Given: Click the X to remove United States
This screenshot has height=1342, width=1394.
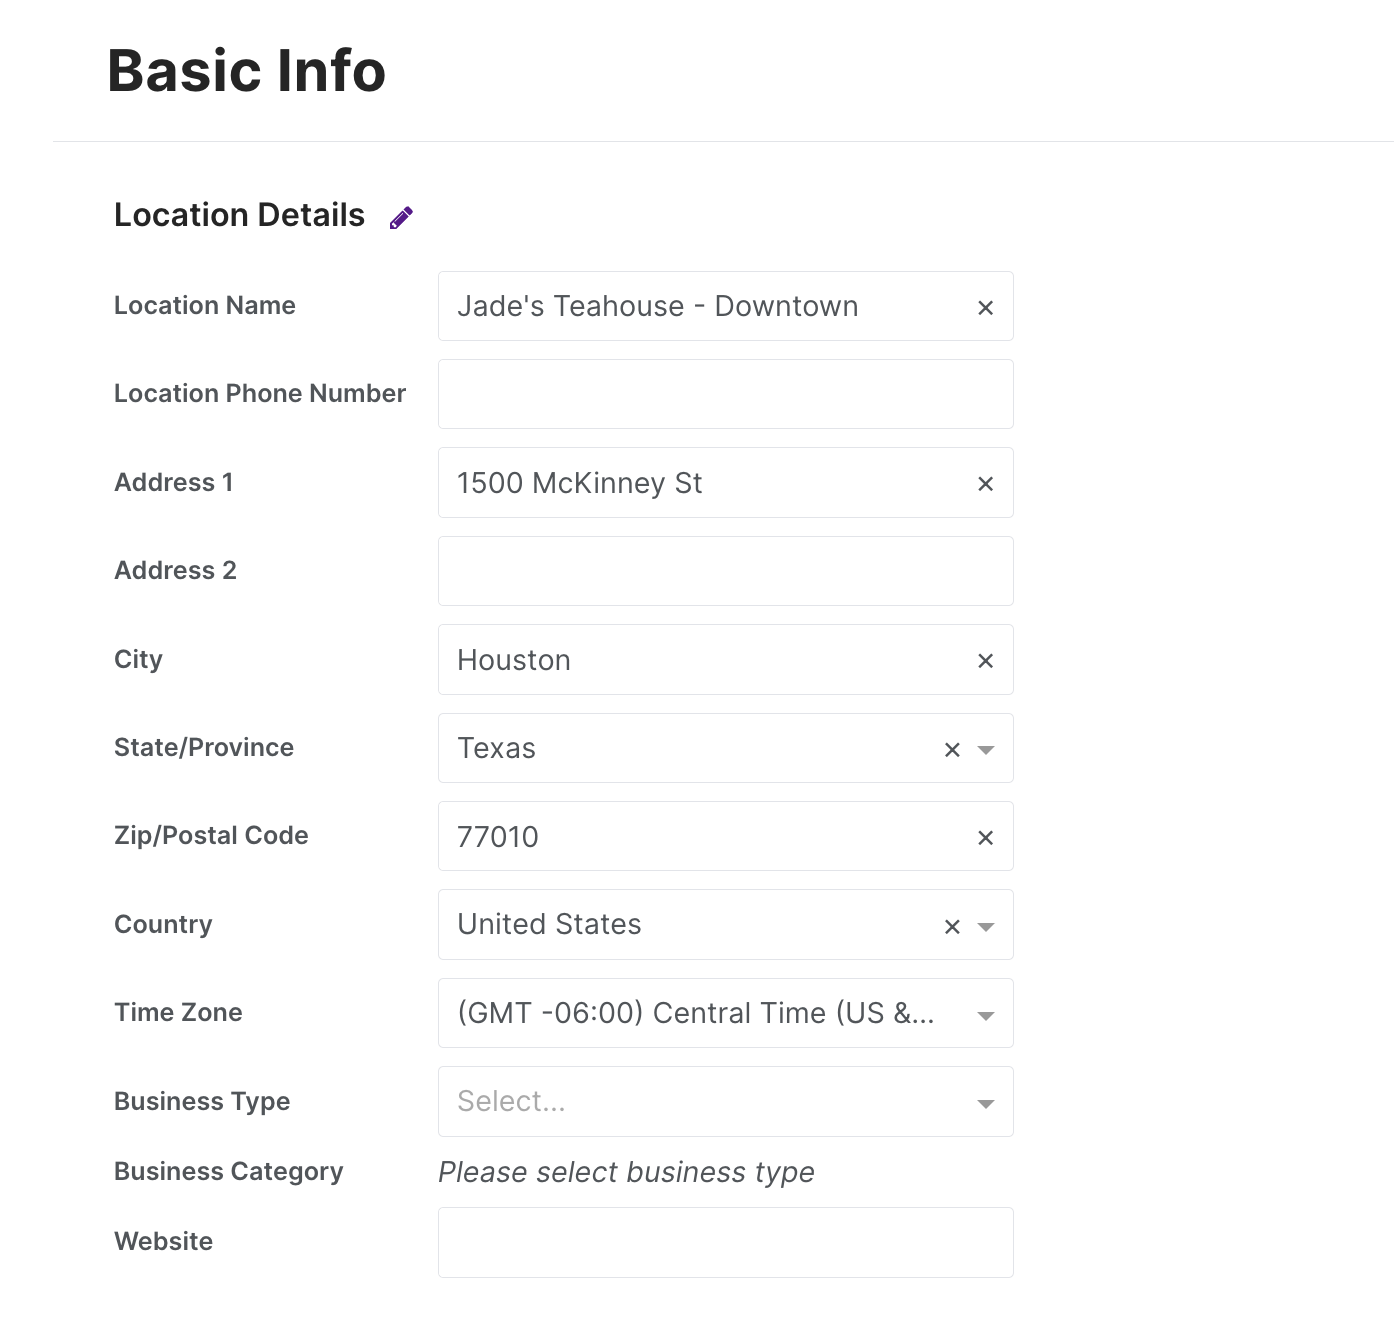Looking at the screenshot, I should [951, 925].
